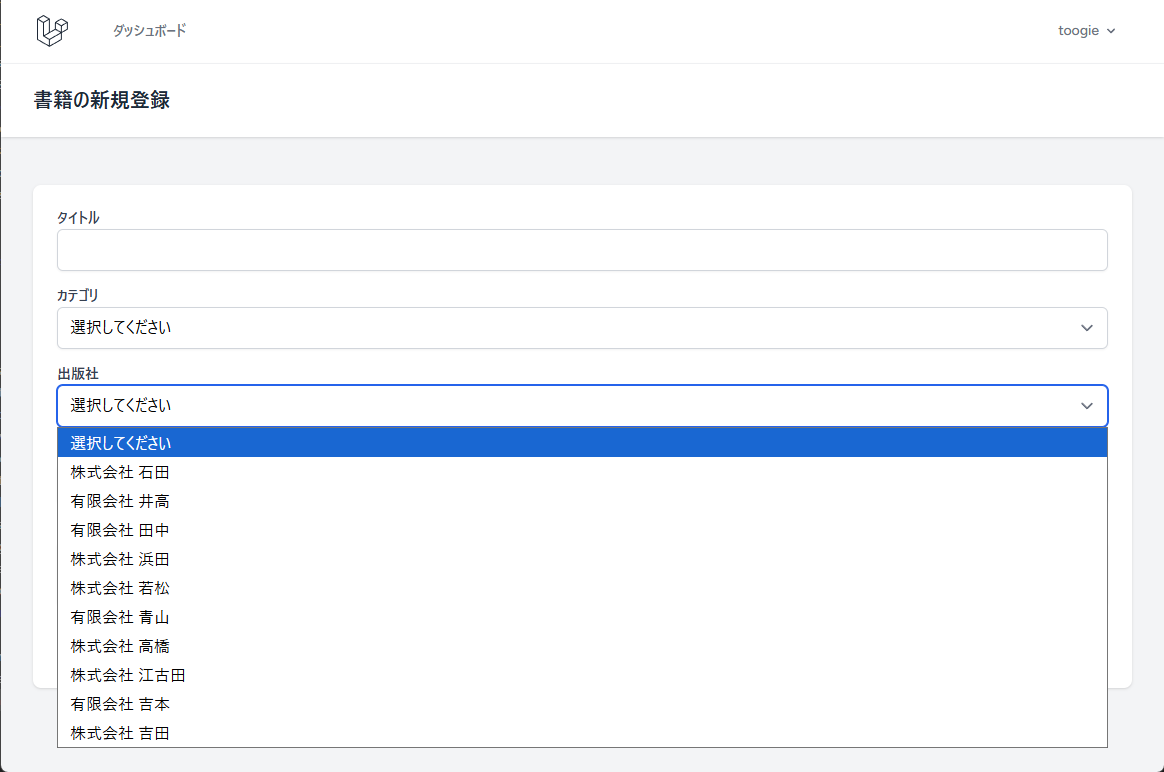Image resolution: width=1164 pixels, height=772 pixels.
Task: Click the 出版社 select box field
Action: (x=560, y=406)
